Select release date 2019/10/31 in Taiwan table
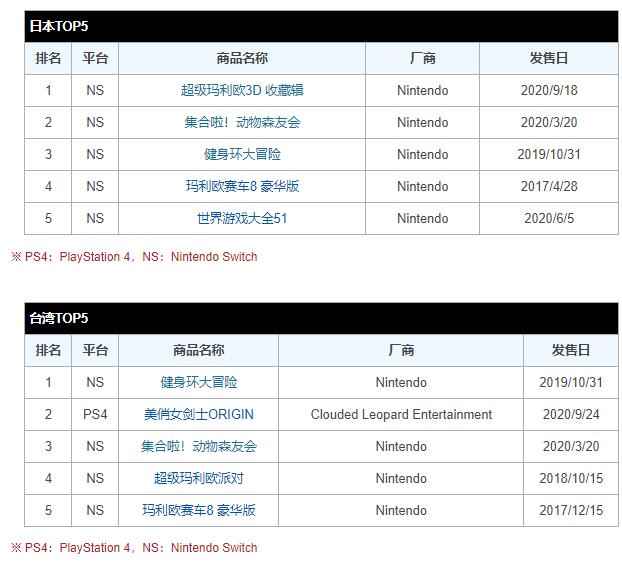The height and width of the screenshot is (565, 622). pos(571,382)
